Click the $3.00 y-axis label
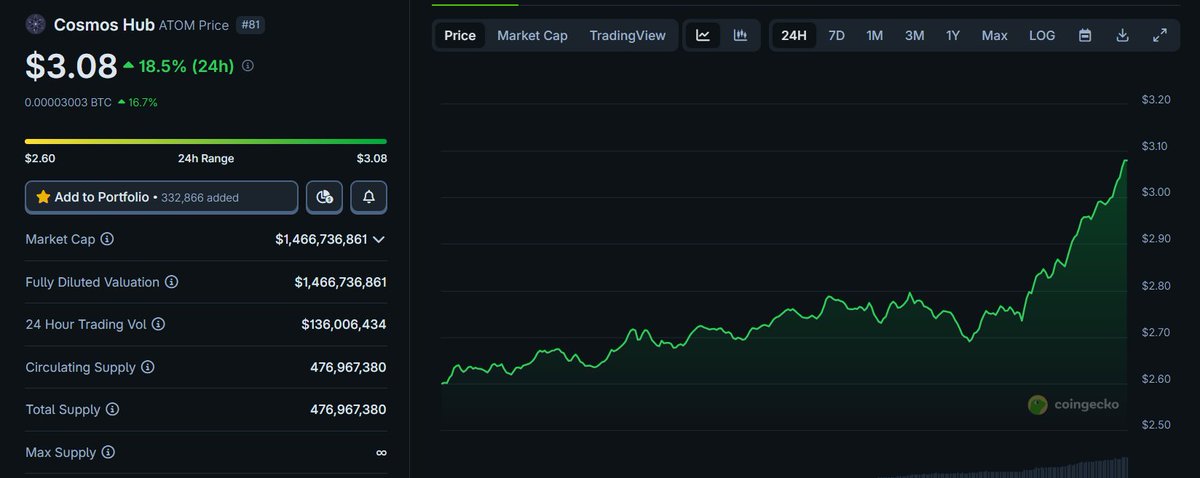This screenshot has width=1200, height=478. pyautogui.click(x=1156, y=192)
